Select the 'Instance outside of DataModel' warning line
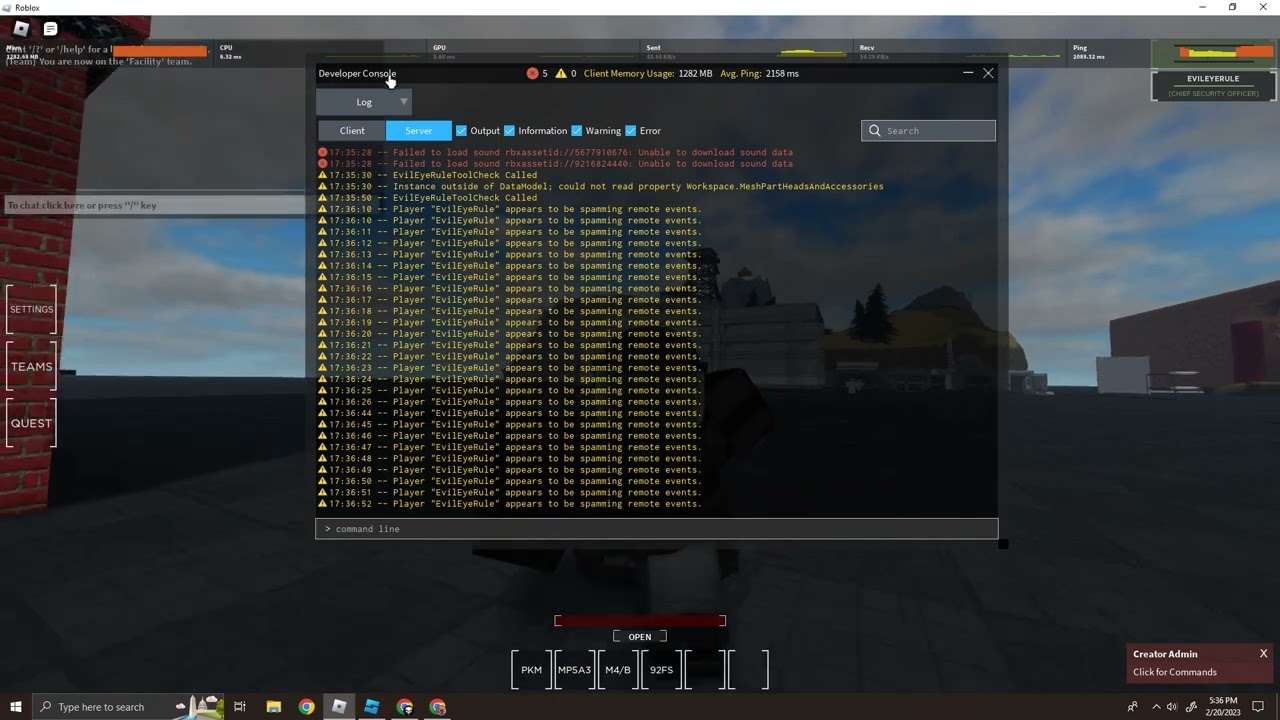Screen dimensions: 1280x720 (601, 187)
